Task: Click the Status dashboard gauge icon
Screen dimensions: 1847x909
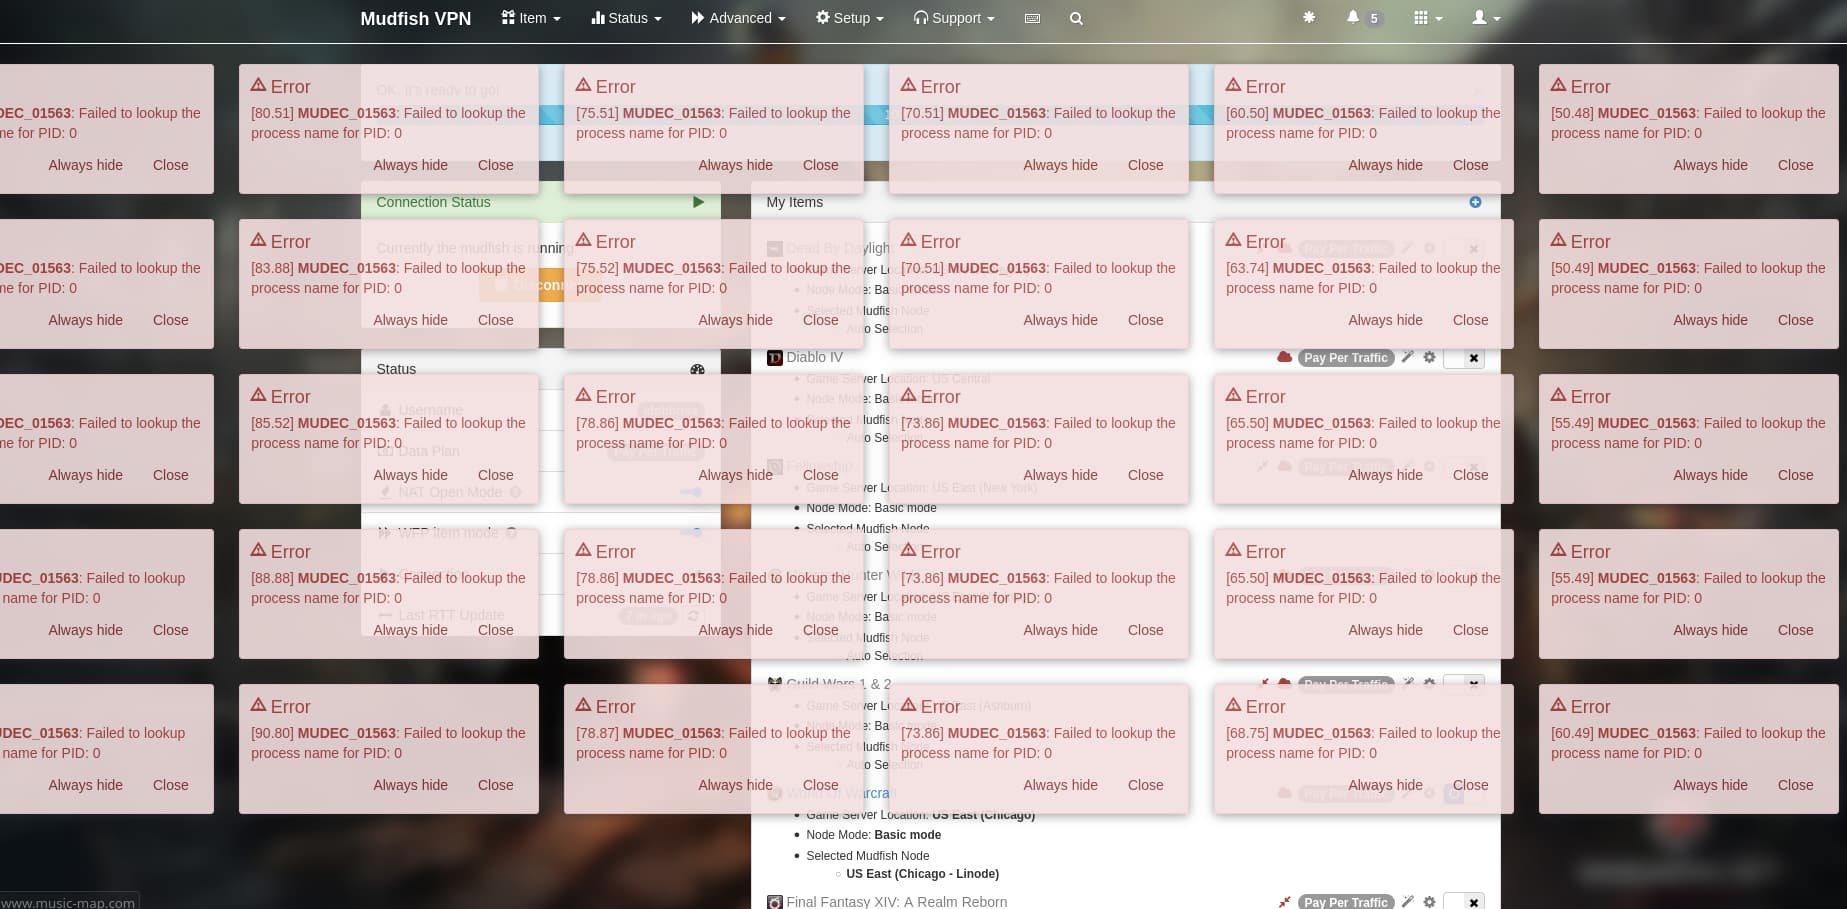Action: pos(697,369)
